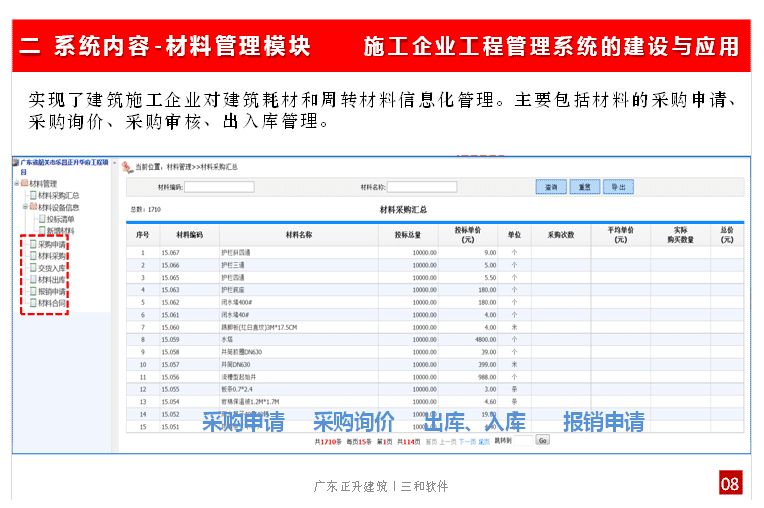Select the row with code 15.067
The height and width of the screenshot is (508, 764).
[435, 253]
